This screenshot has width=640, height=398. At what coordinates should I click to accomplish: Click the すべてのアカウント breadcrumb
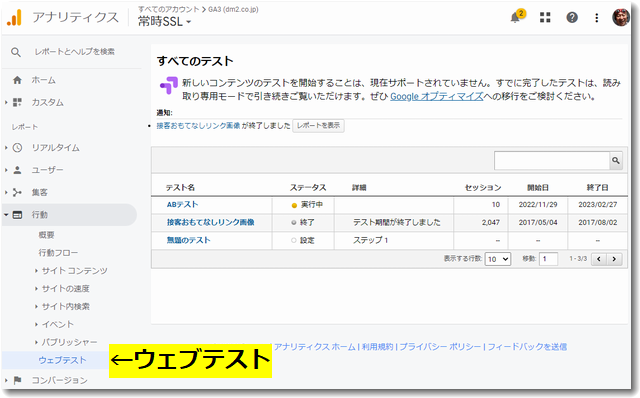pos(168,9)
